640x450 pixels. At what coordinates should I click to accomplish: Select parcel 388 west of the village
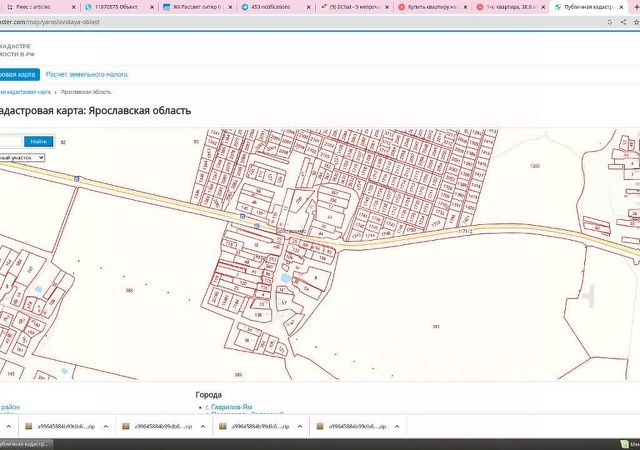[130, 290]
